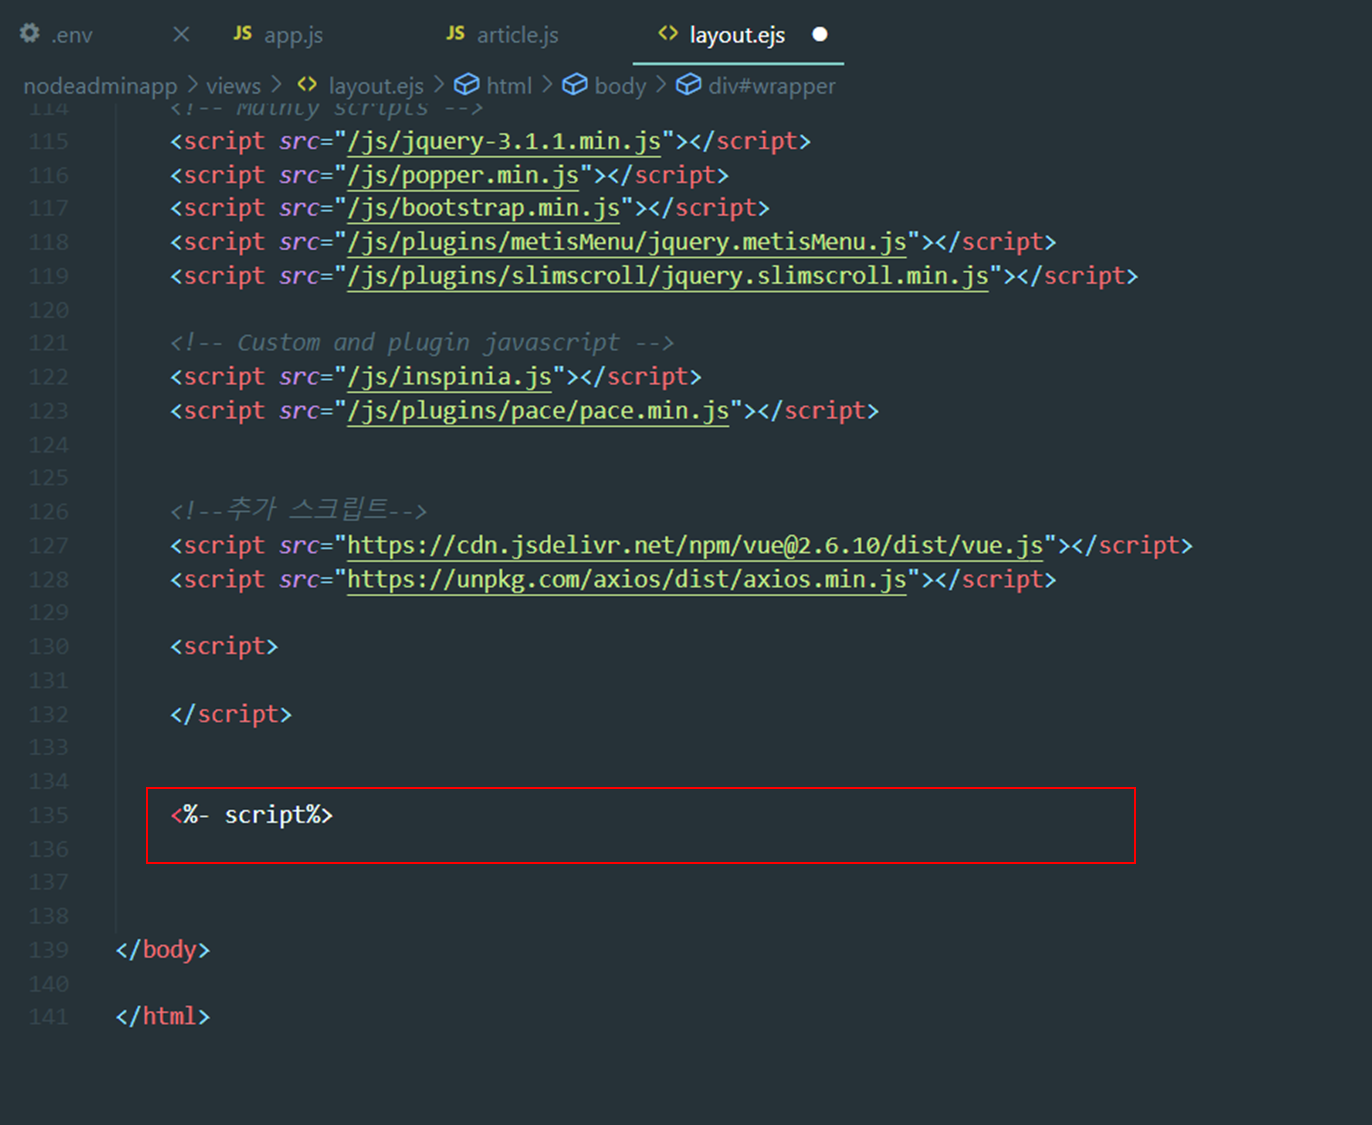Open views folder in the breadcrumb

[x=233, y=86]
